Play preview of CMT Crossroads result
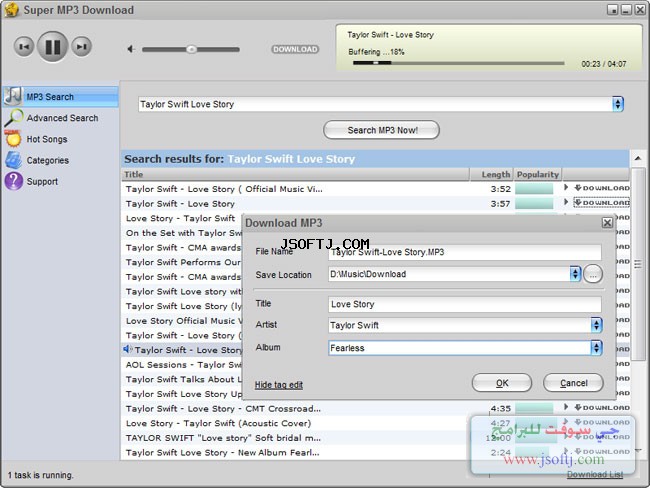The width and height of the screenshot is (650, 488). point(566,407)
